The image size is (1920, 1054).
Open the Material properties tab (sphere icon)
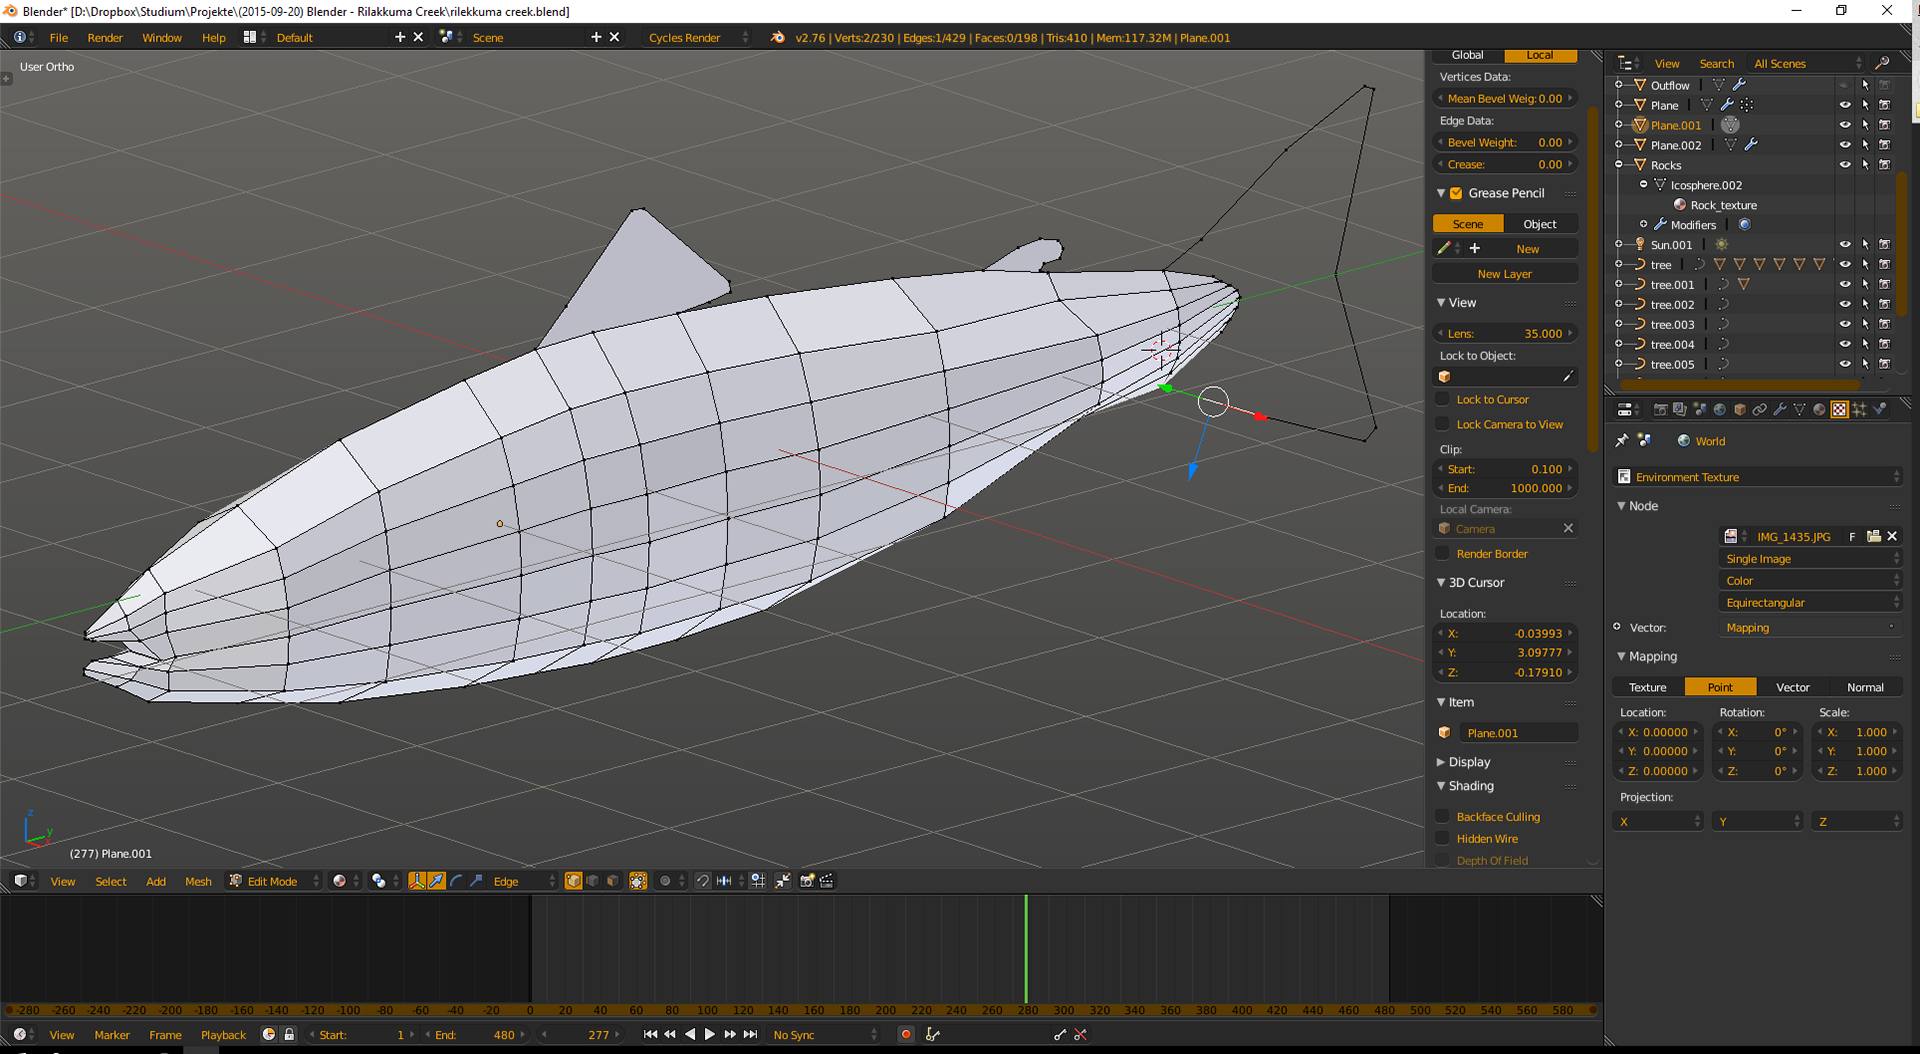point(1819,409)
